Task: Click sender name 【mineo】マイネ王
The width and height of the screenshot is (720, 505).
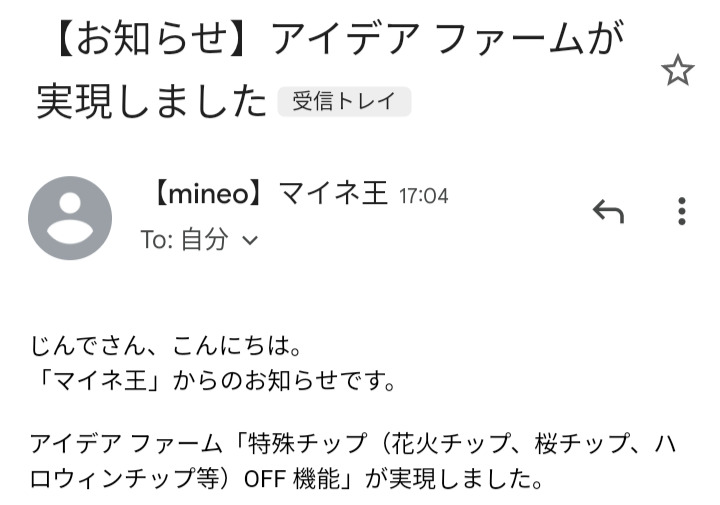Action: (267, 194)
